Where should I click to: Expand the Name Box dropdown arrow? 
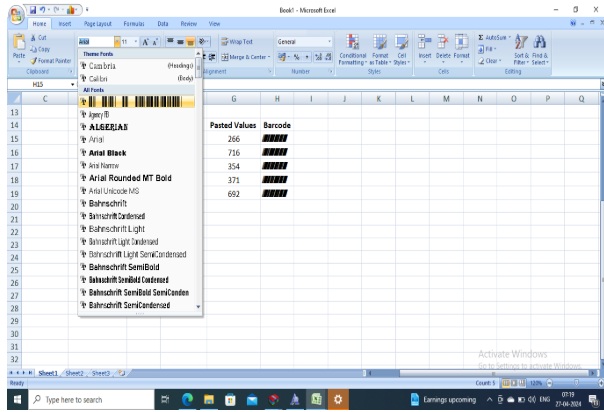[x=72, y=84]
